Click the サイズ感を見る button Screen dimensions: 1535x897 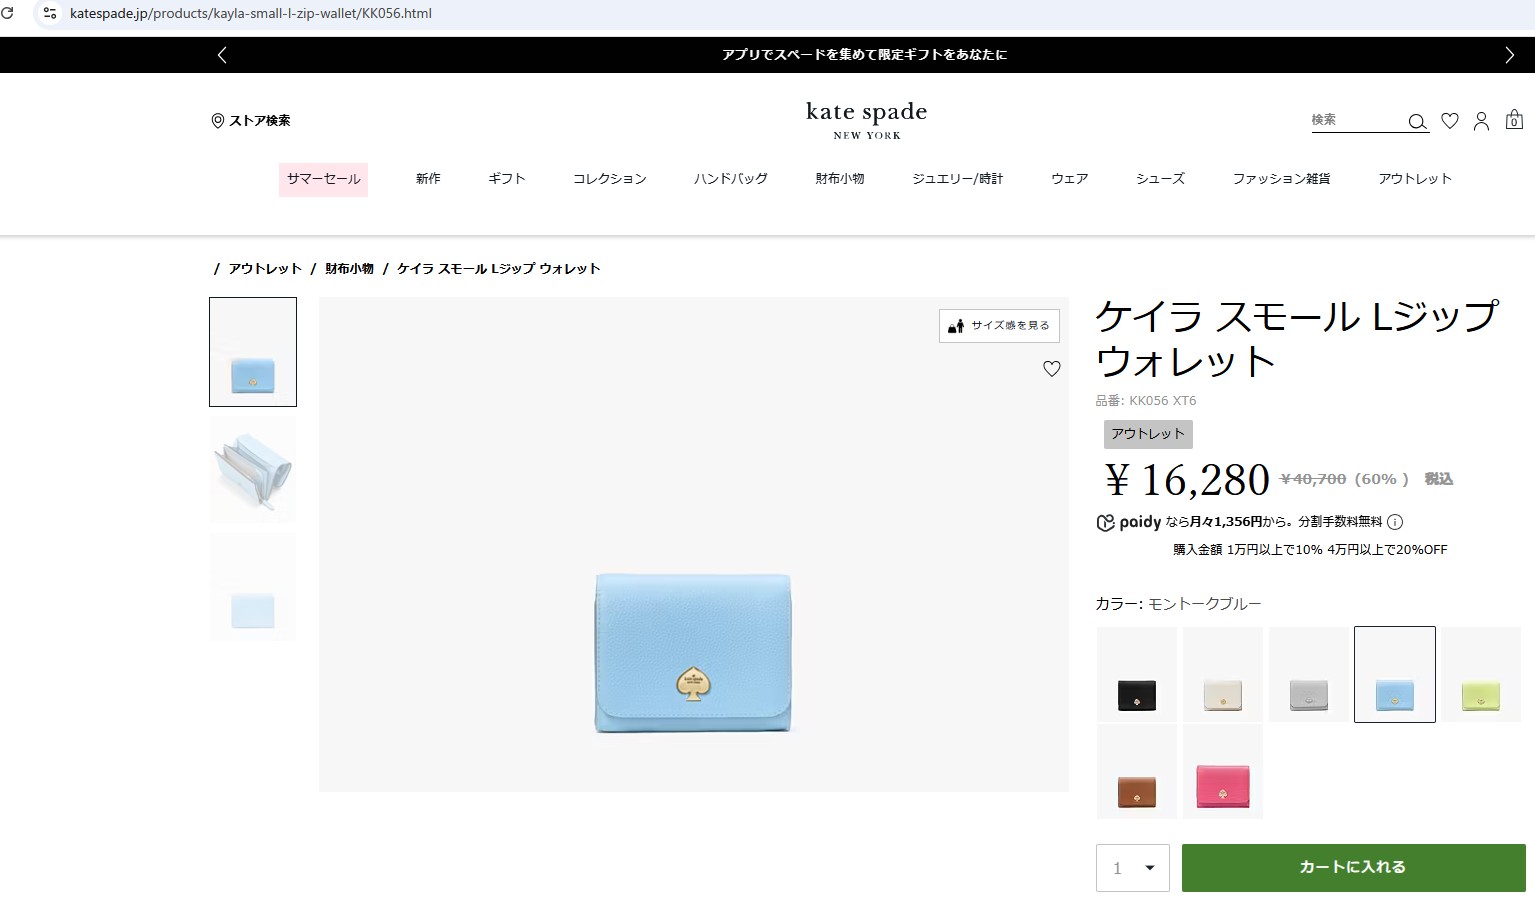(999, 326)
